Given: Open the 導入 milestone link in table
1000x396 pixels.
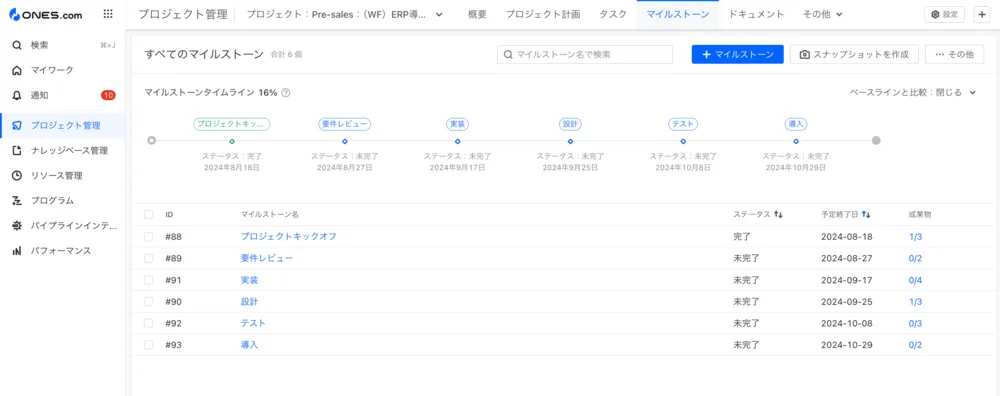Looking at the screenshot, I should (249, 345).
